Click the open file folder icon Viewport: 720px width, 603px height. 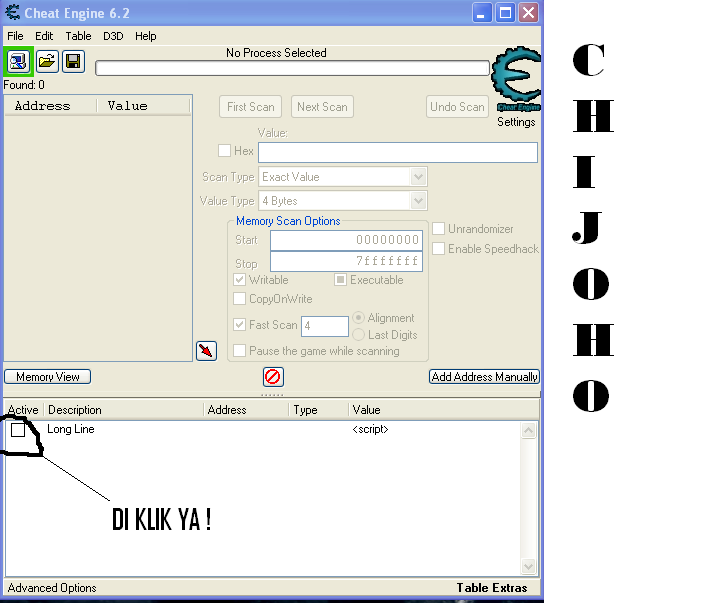[47, 61]
